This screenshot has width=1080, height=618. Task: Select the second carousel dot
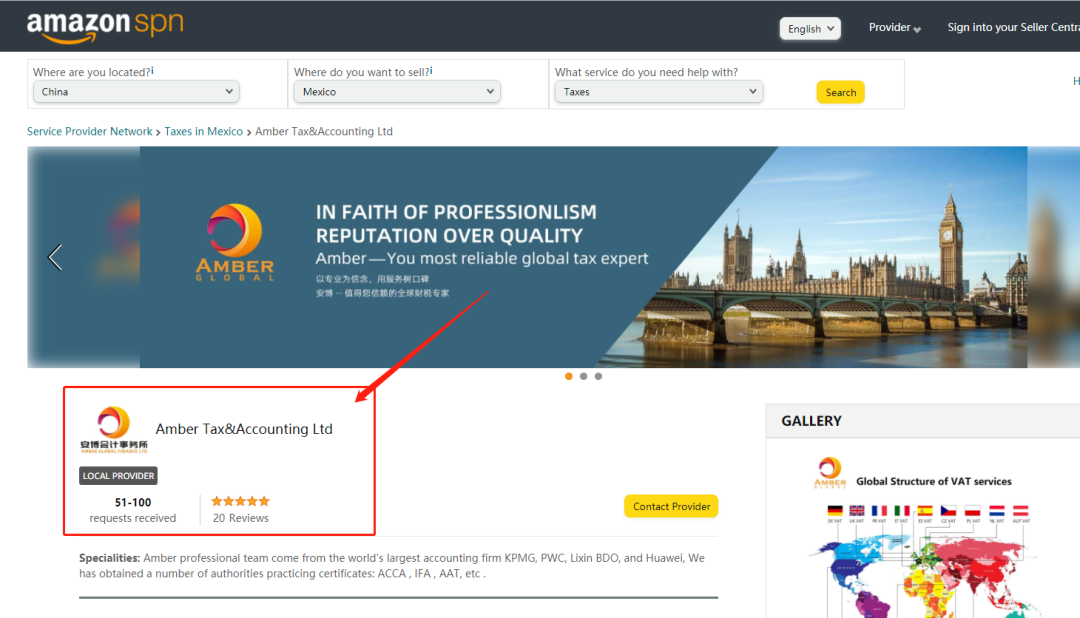click(583, 376)
